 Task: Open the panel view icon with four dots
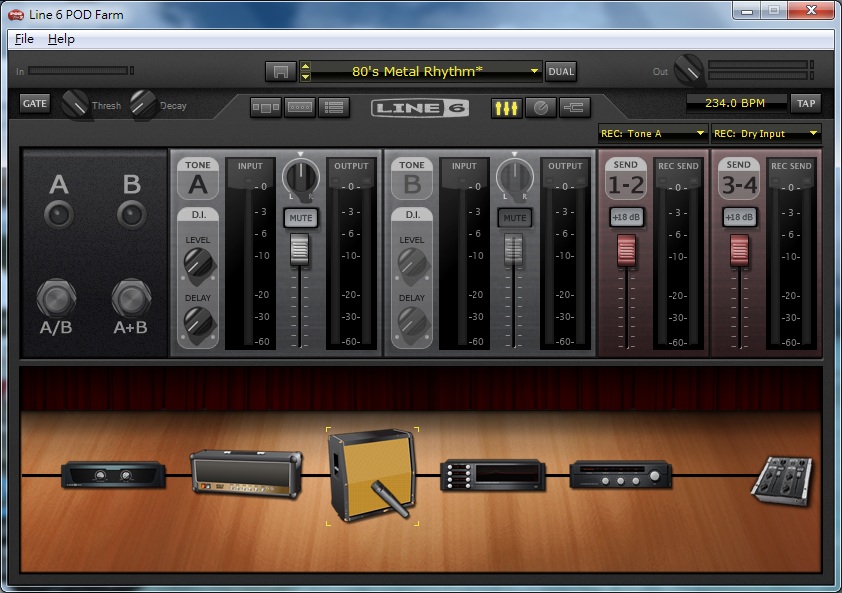click(300, 107)
